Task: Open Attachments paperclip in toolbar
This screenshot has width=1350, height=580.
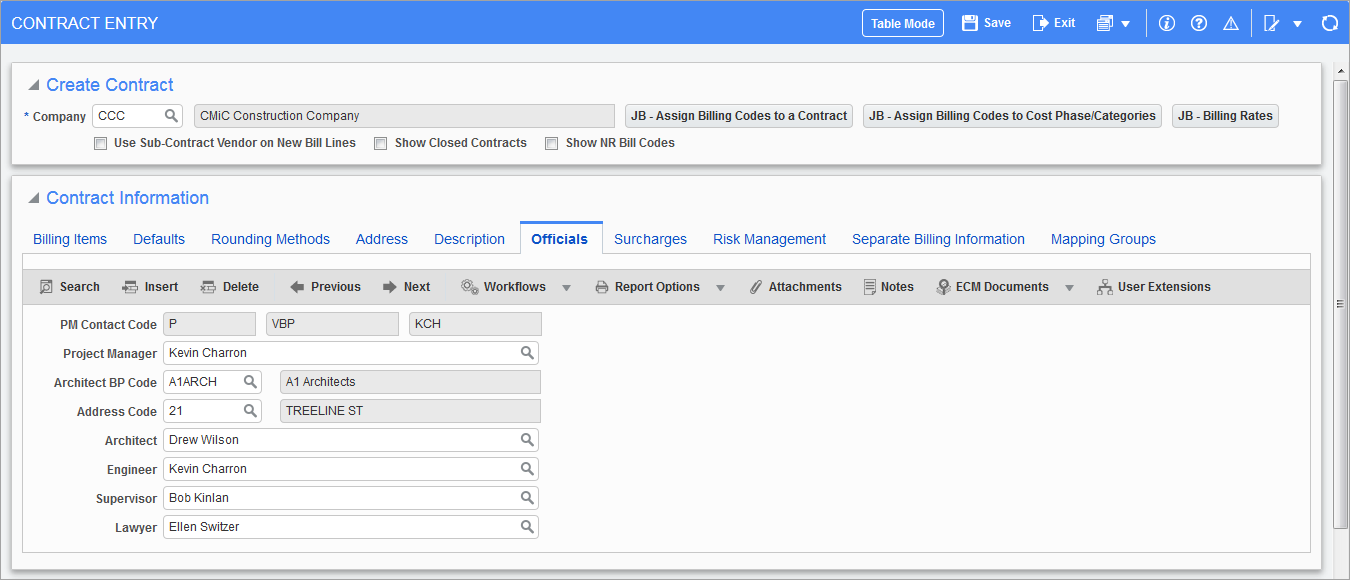Action: tap(757, 287)
